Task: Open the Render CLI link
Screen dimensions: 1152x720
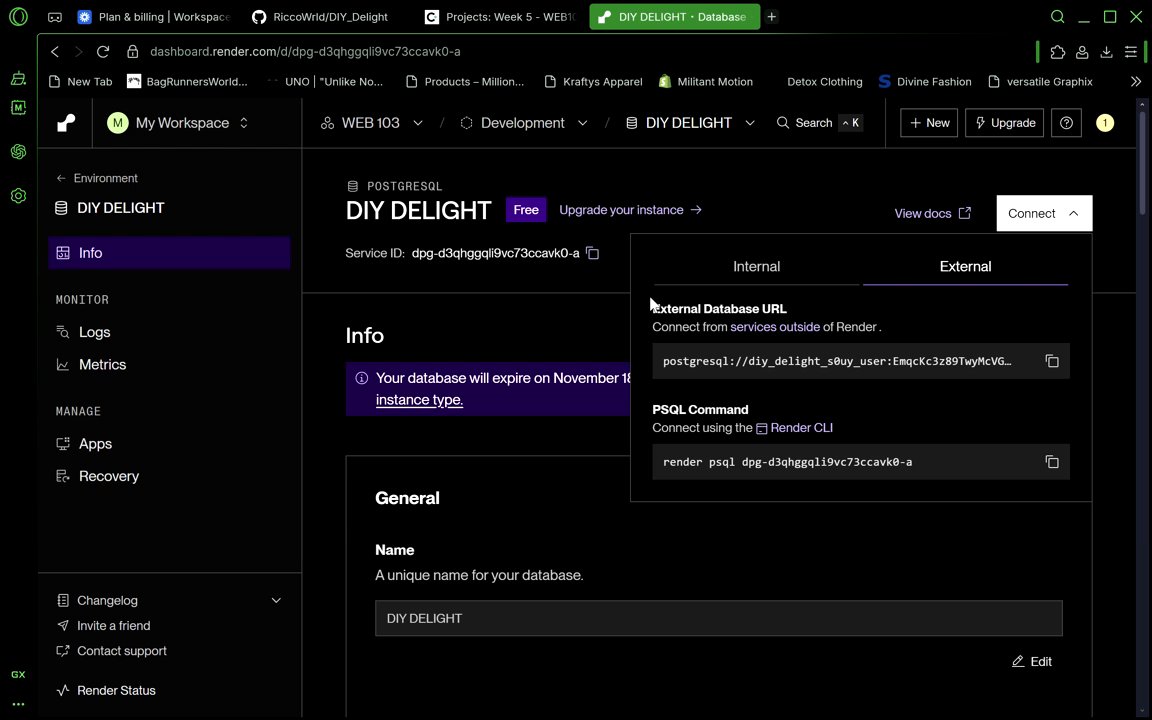Action: click(x=794, y=428)
